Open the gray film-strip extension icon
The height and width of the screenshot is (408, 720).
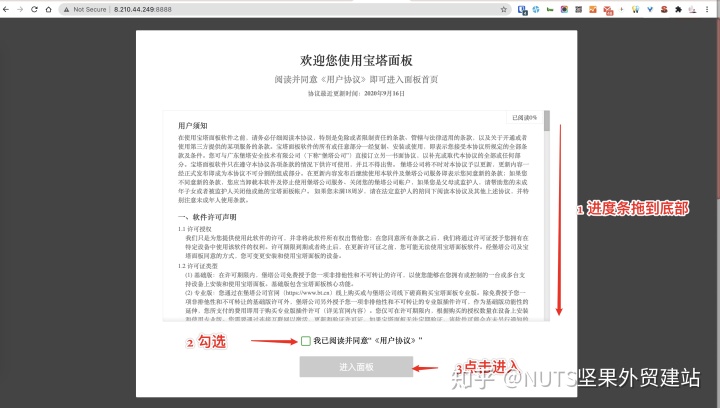[579, 9]
